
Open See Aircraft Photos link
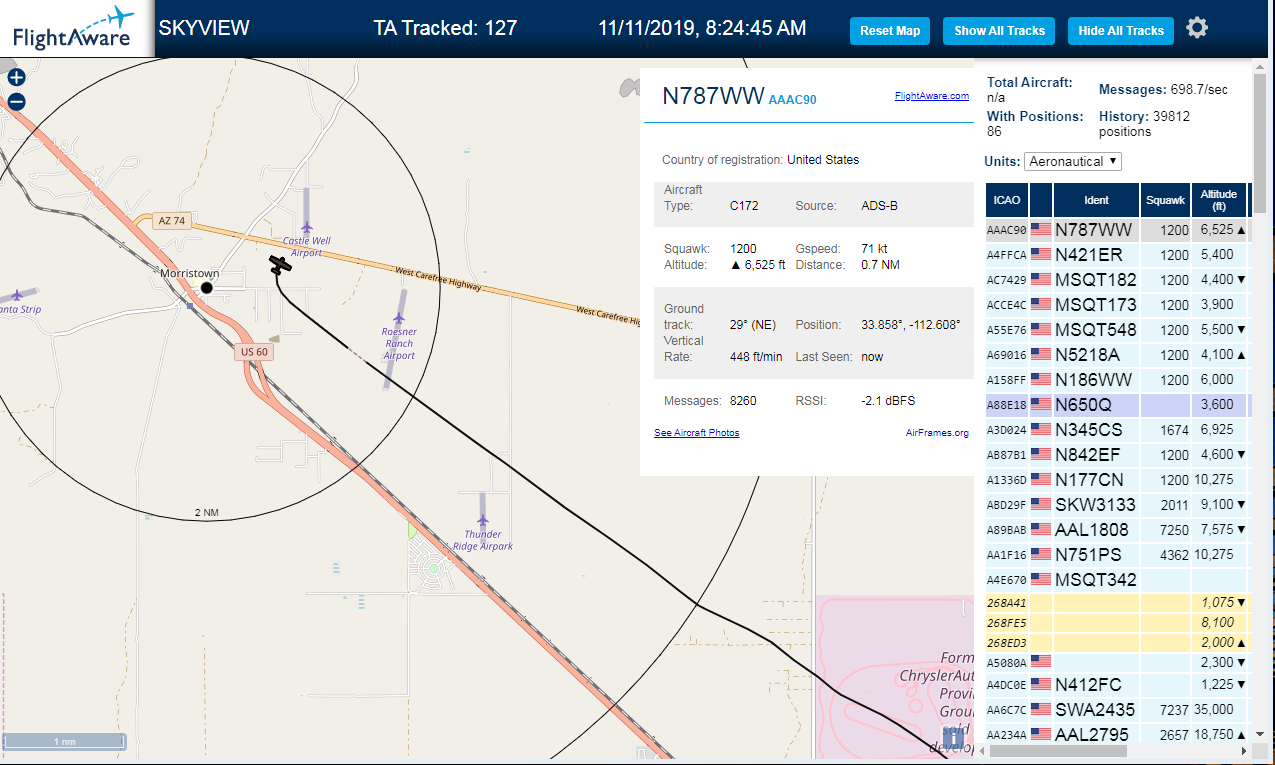(x=697, y=433)
